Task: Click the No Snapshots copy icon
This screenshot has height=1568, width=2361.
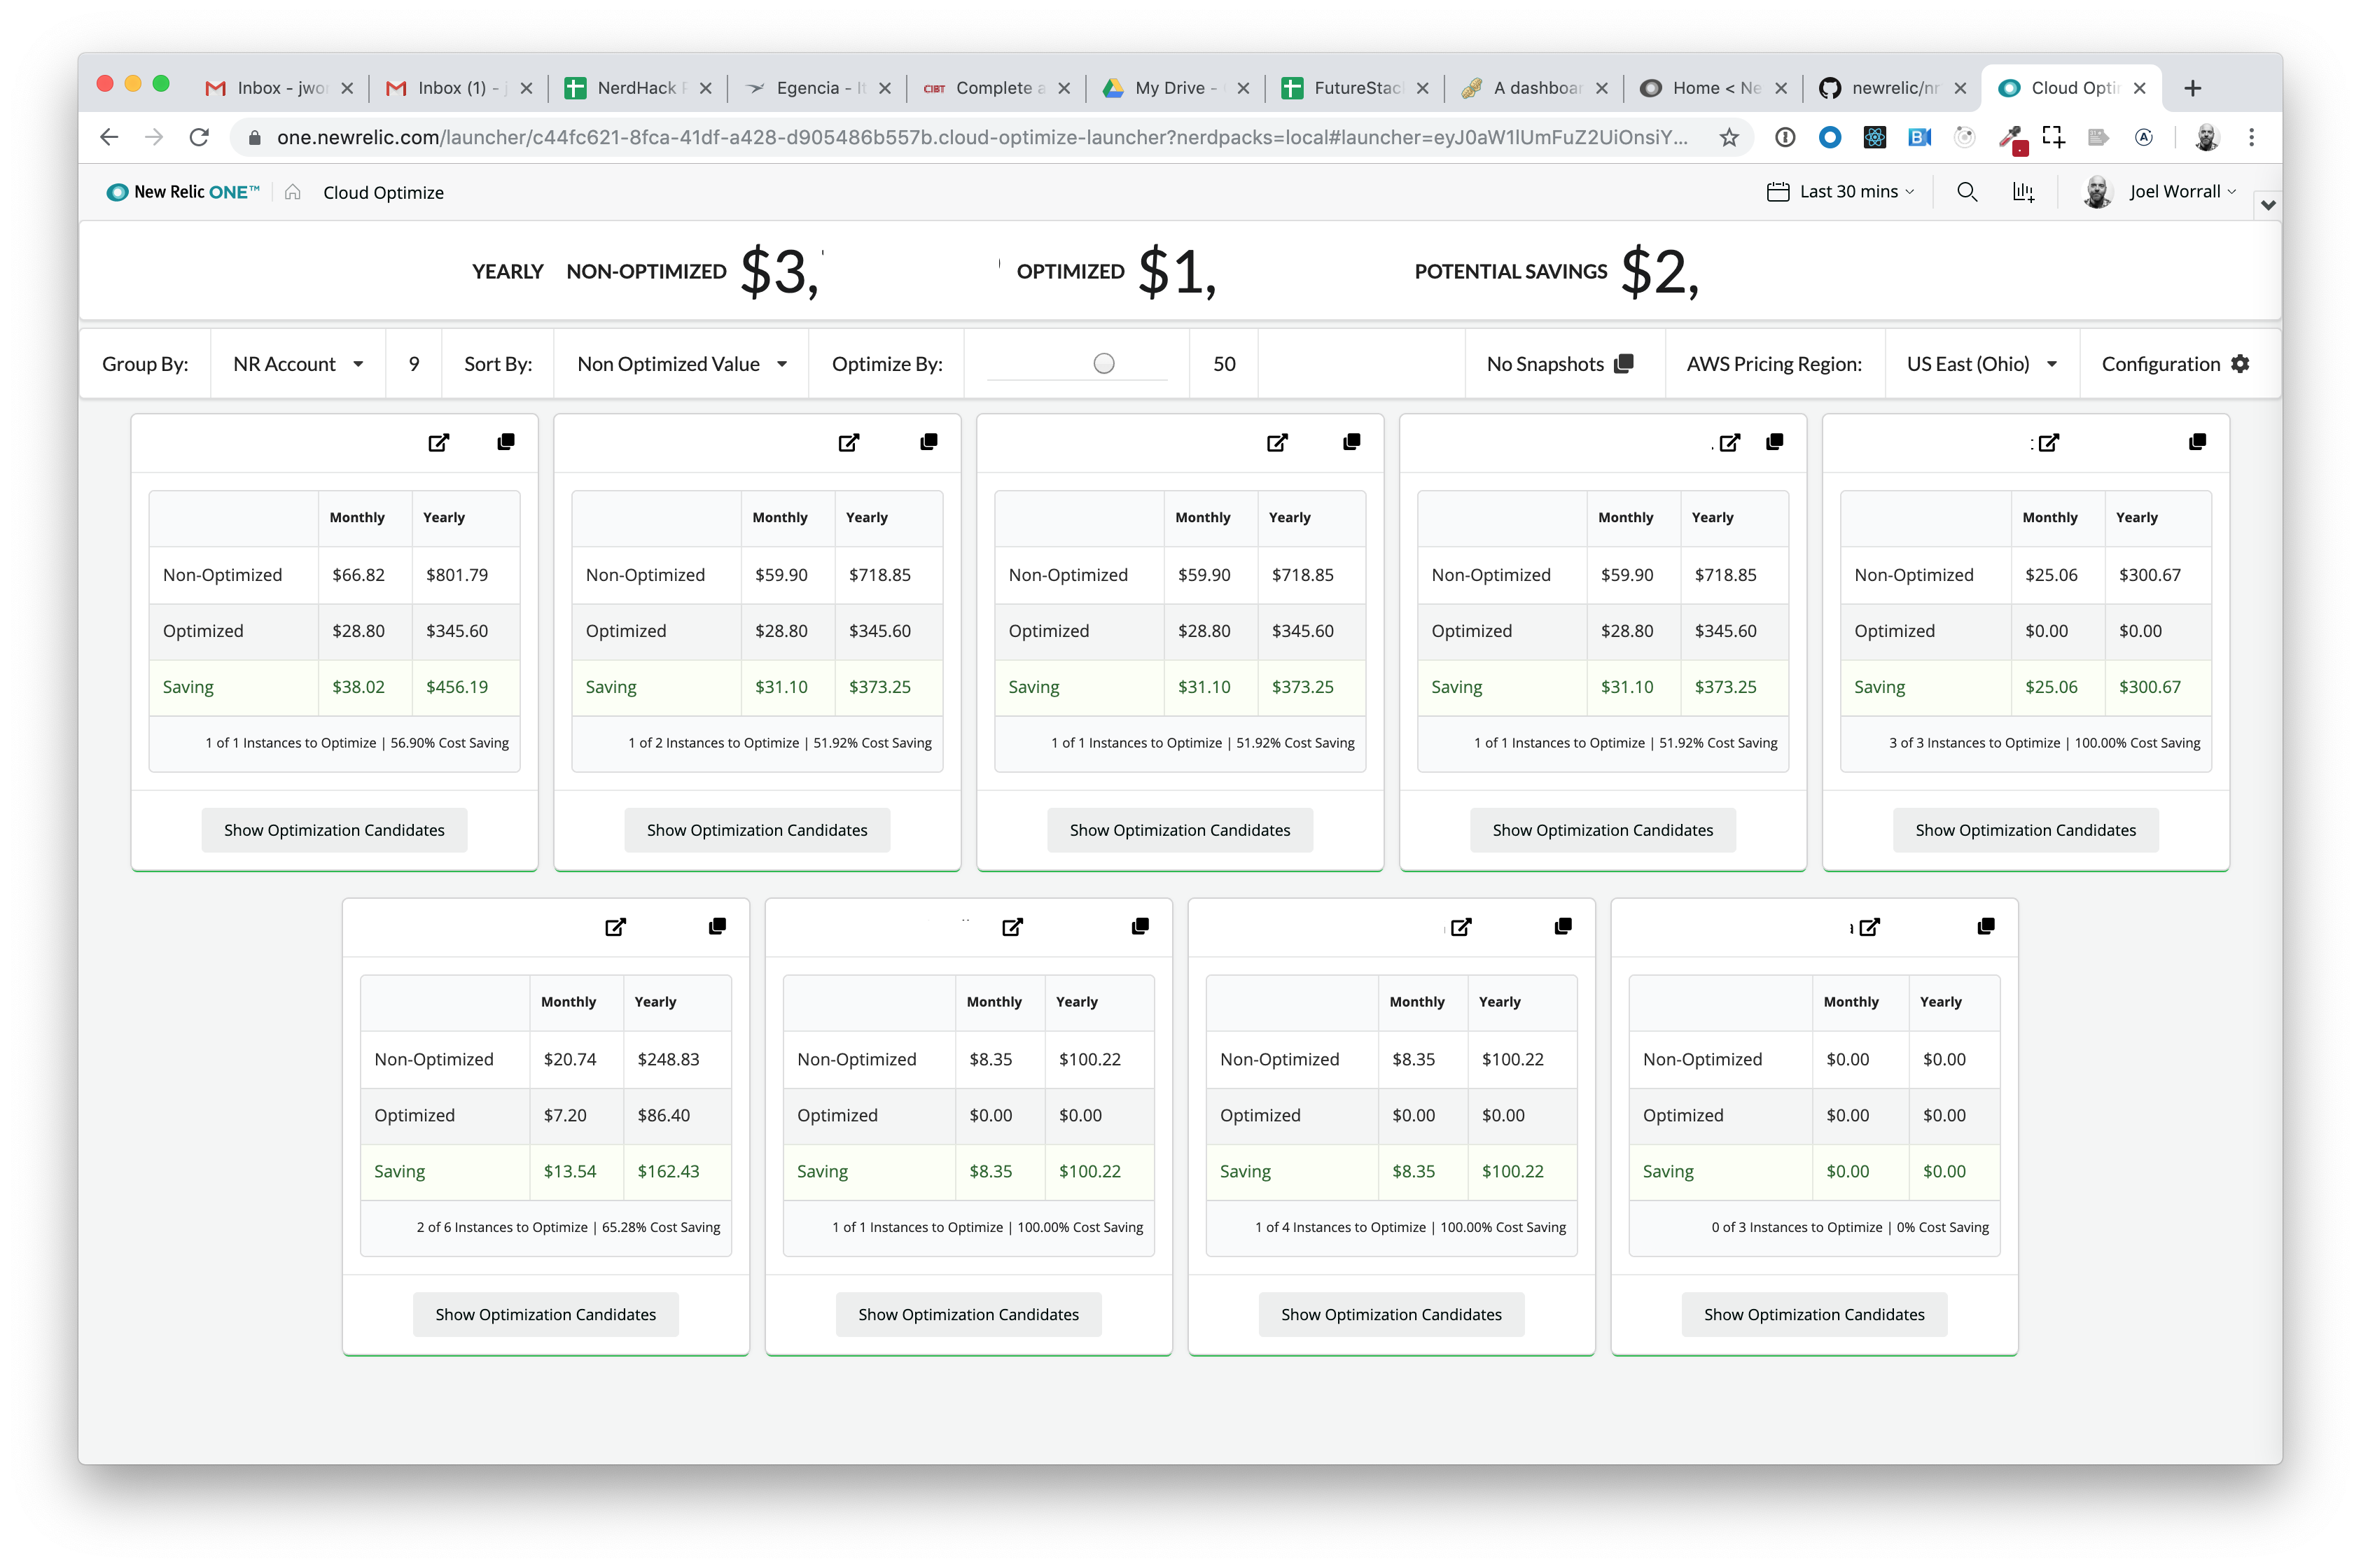Action: (1624, 364)
